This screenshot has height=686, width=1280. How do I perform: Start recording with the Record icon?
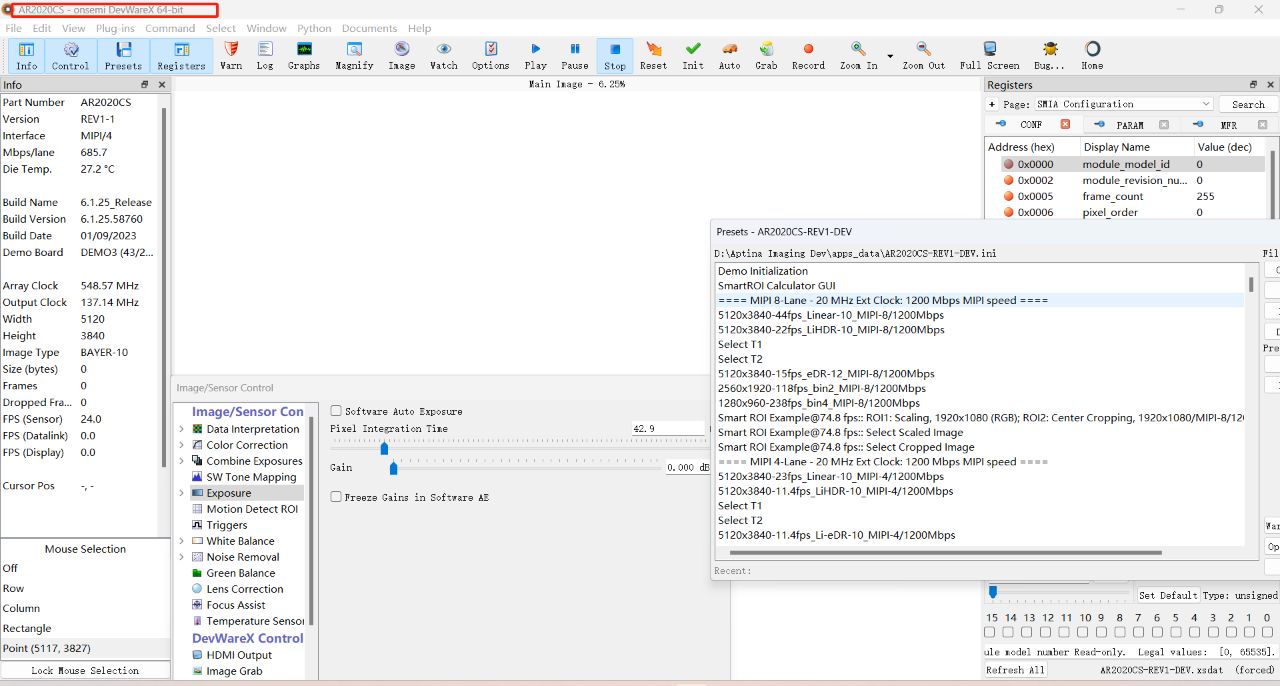pos(808,55)
